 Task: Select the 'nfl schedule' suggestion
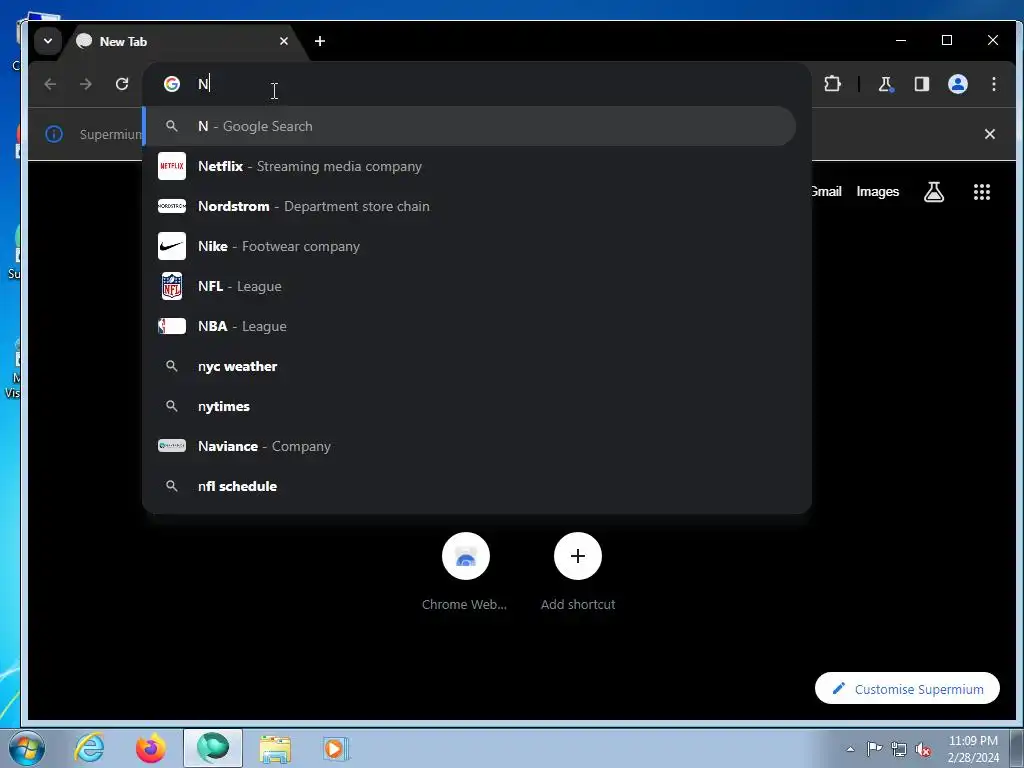coord(470,486)
